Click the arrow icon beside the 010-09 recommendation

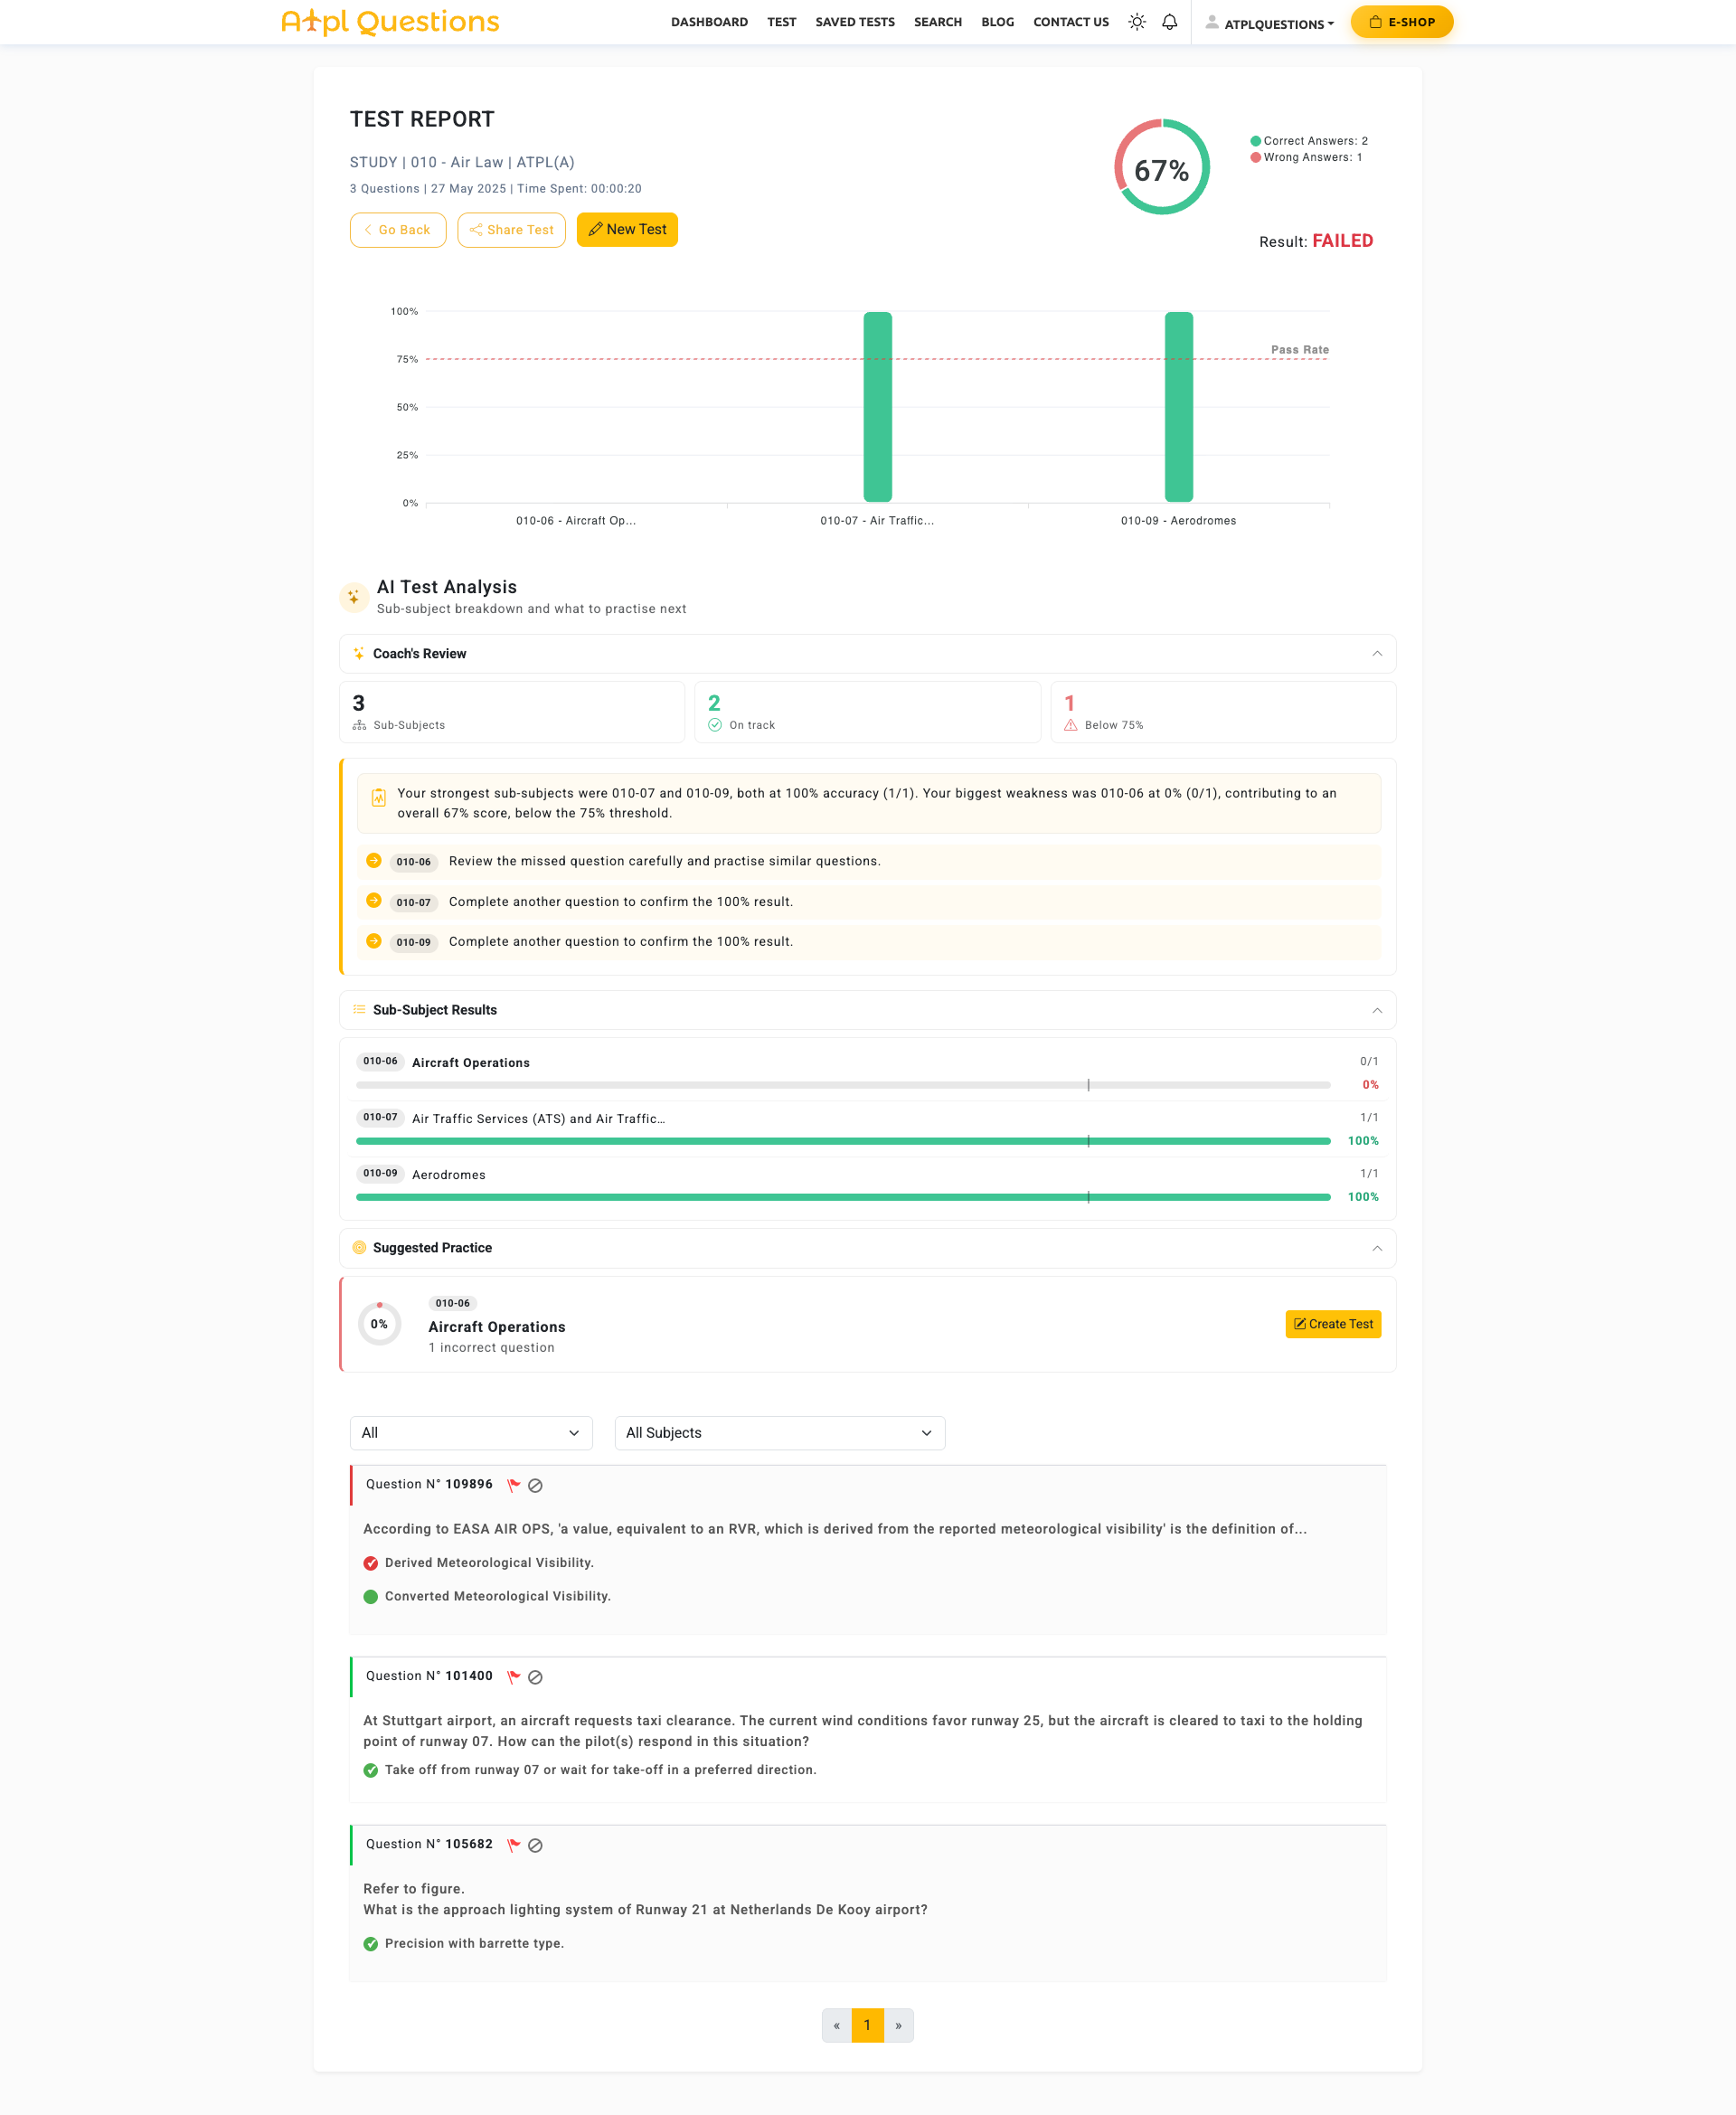[374, 941]
